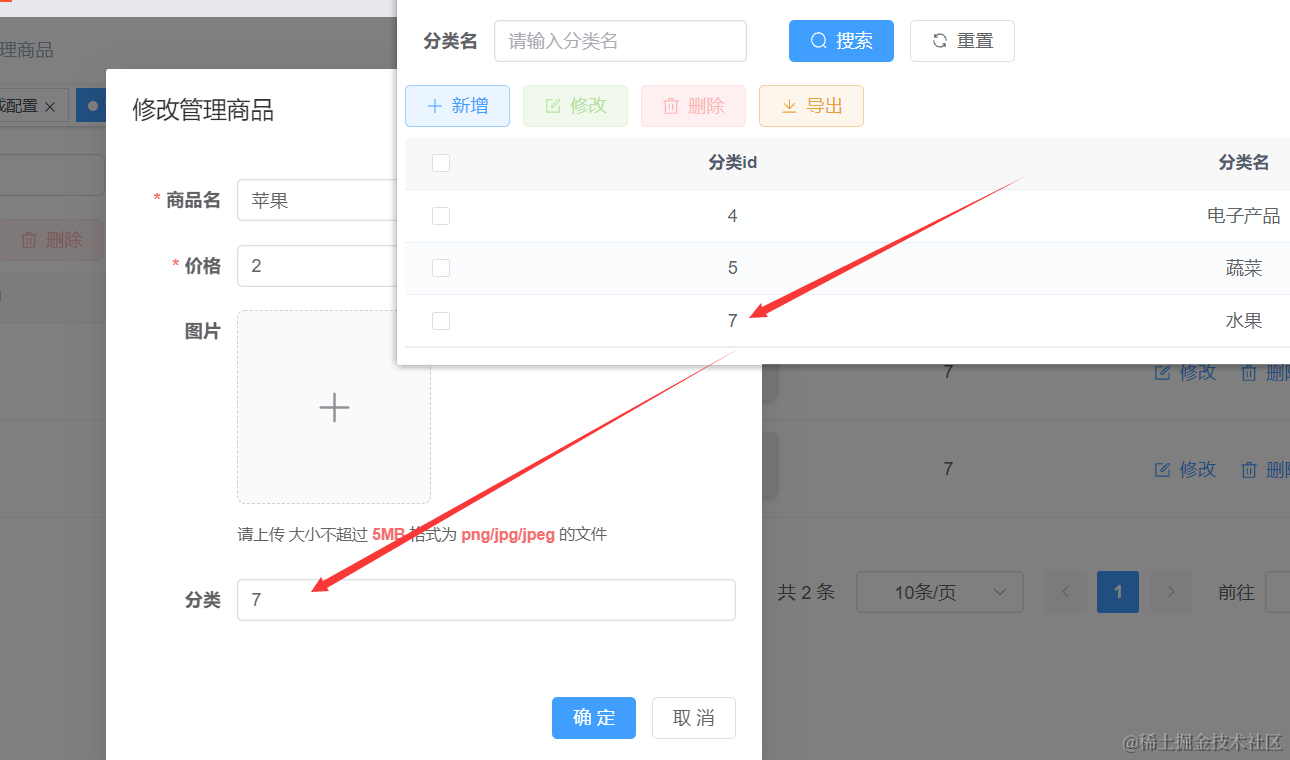Viewport: 1290px width, 760px height.
Task: Click the 分类 input with value 7
Action: [x=486, y=600]
